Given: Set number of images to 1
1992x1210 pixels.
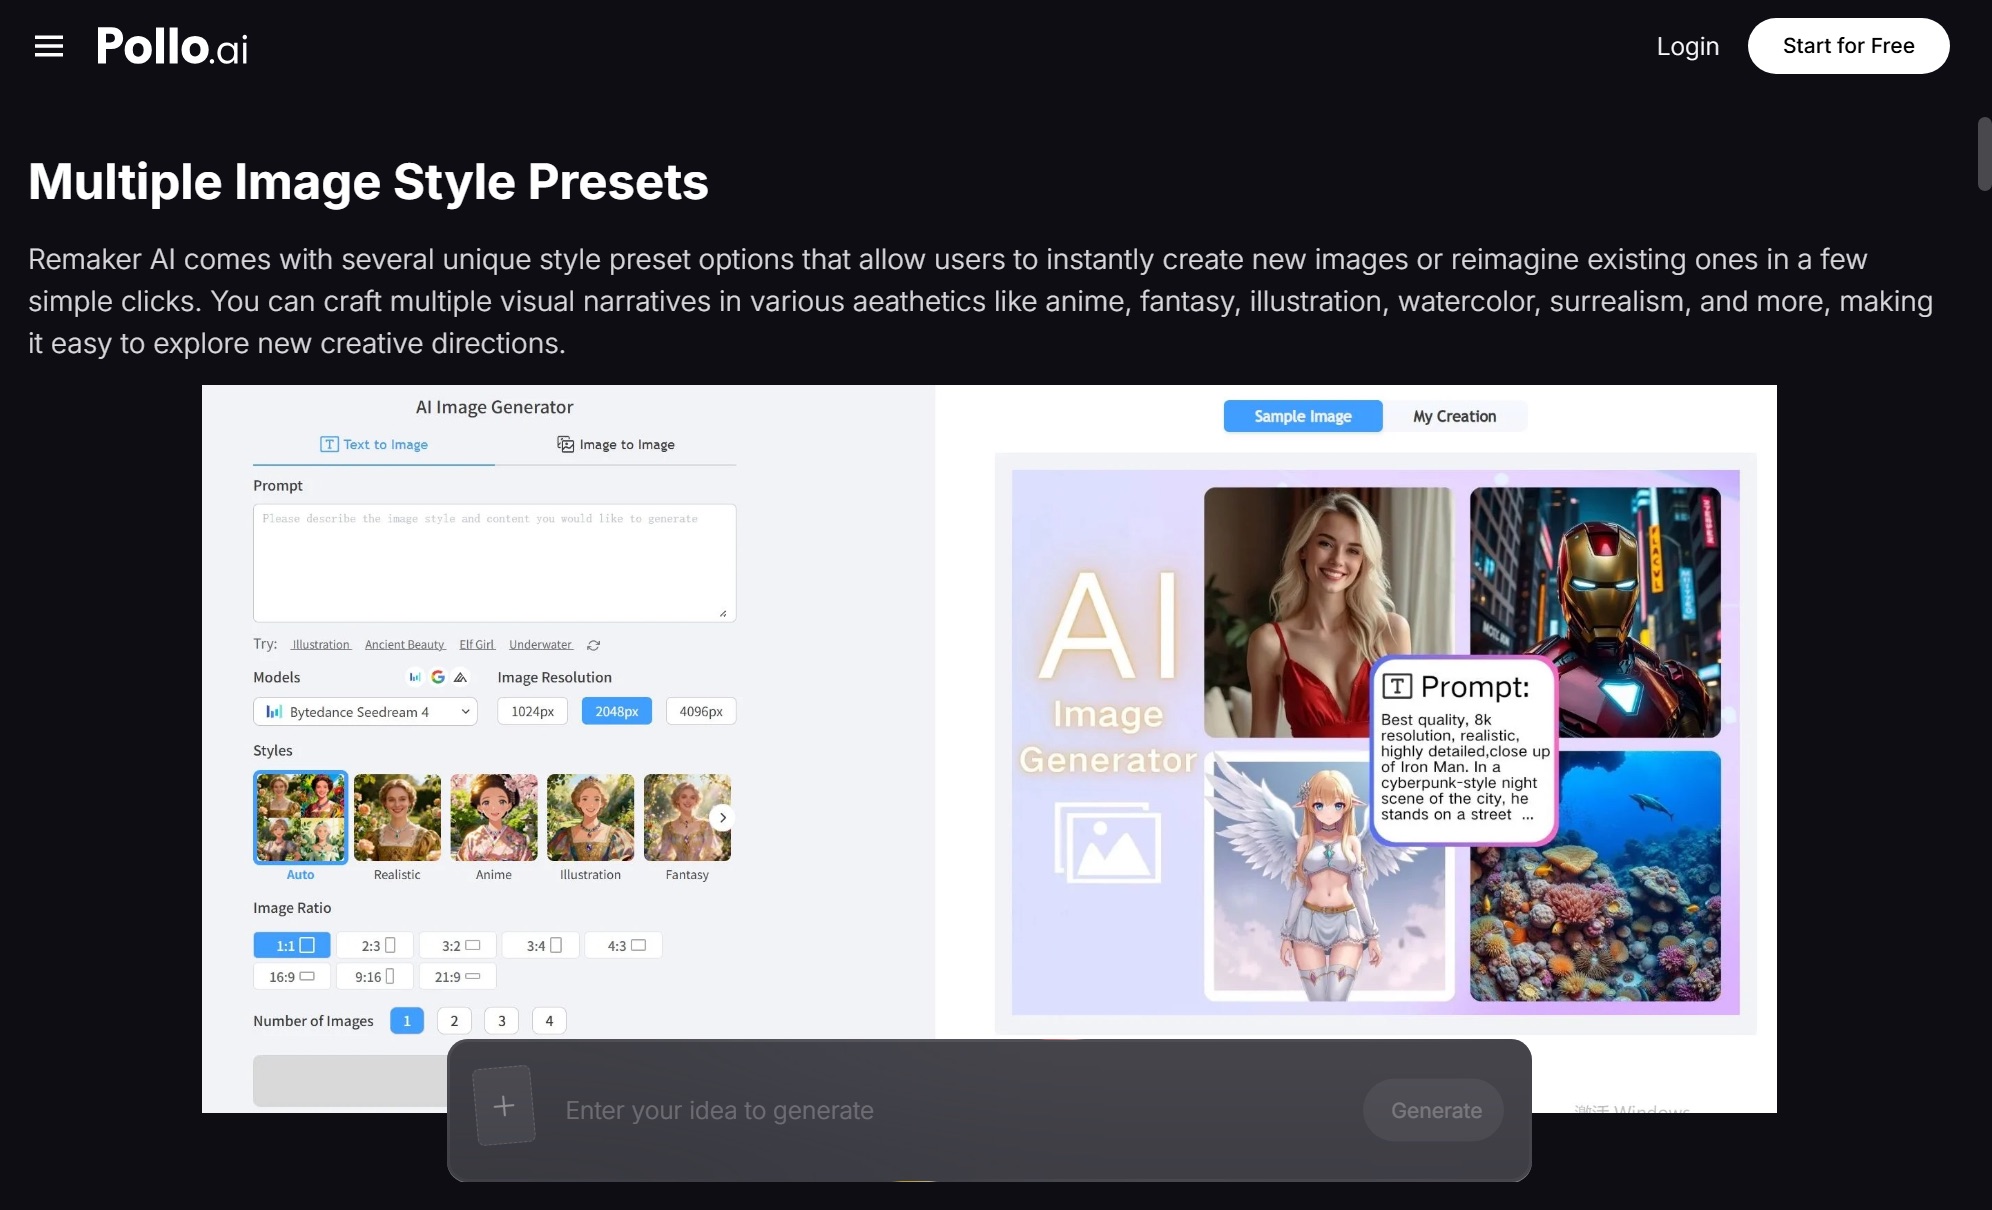Looking at the screenshot, I should (407, 1020).
